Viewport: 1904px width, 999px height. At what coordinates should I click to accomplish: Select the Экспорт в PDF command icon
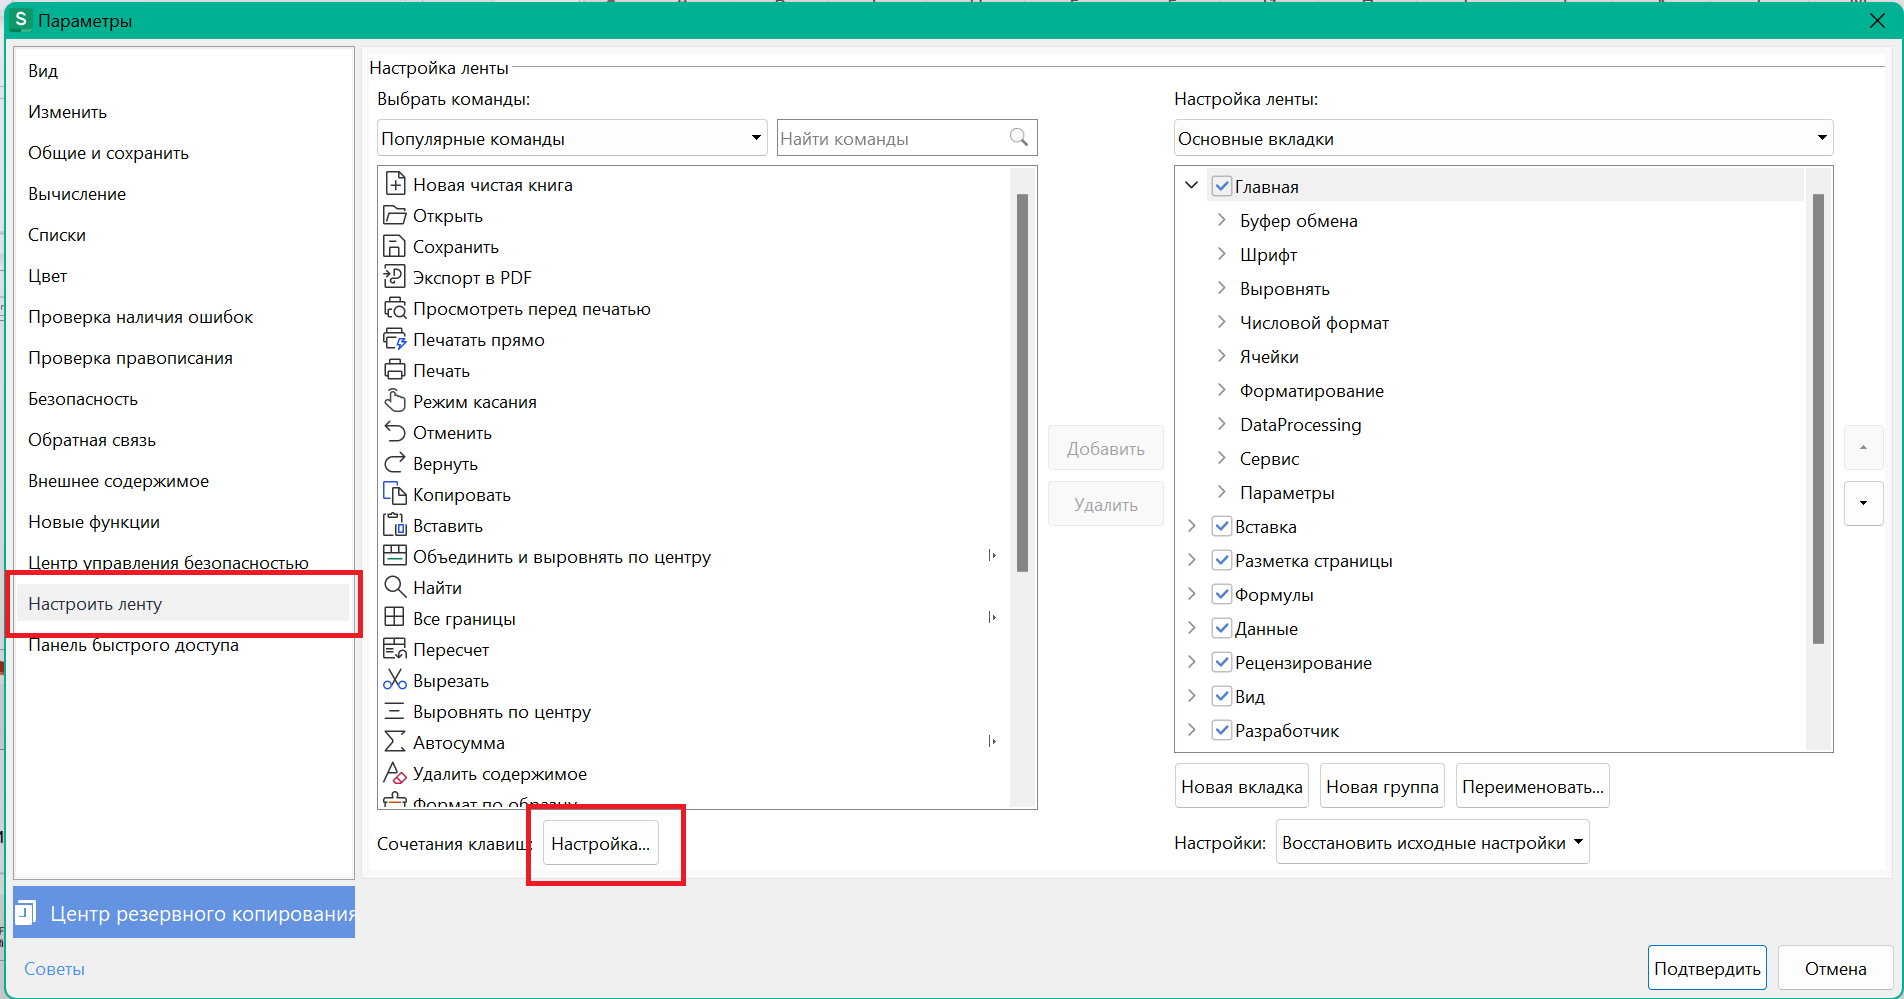pos(395,277)
